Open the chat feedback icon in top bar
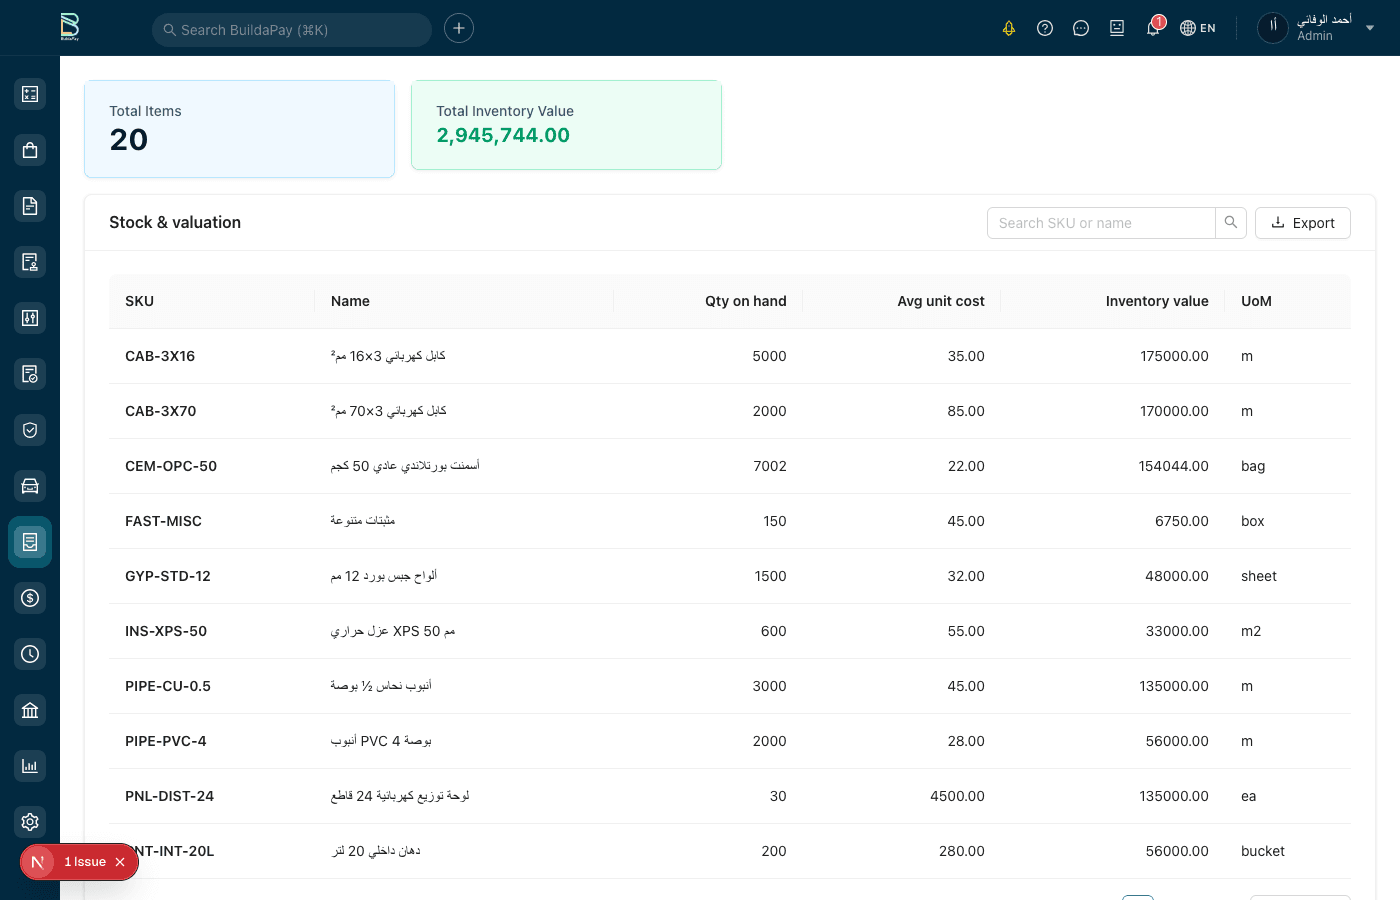Screen dimensions: 1400x900 click(x=1081, y=28)
